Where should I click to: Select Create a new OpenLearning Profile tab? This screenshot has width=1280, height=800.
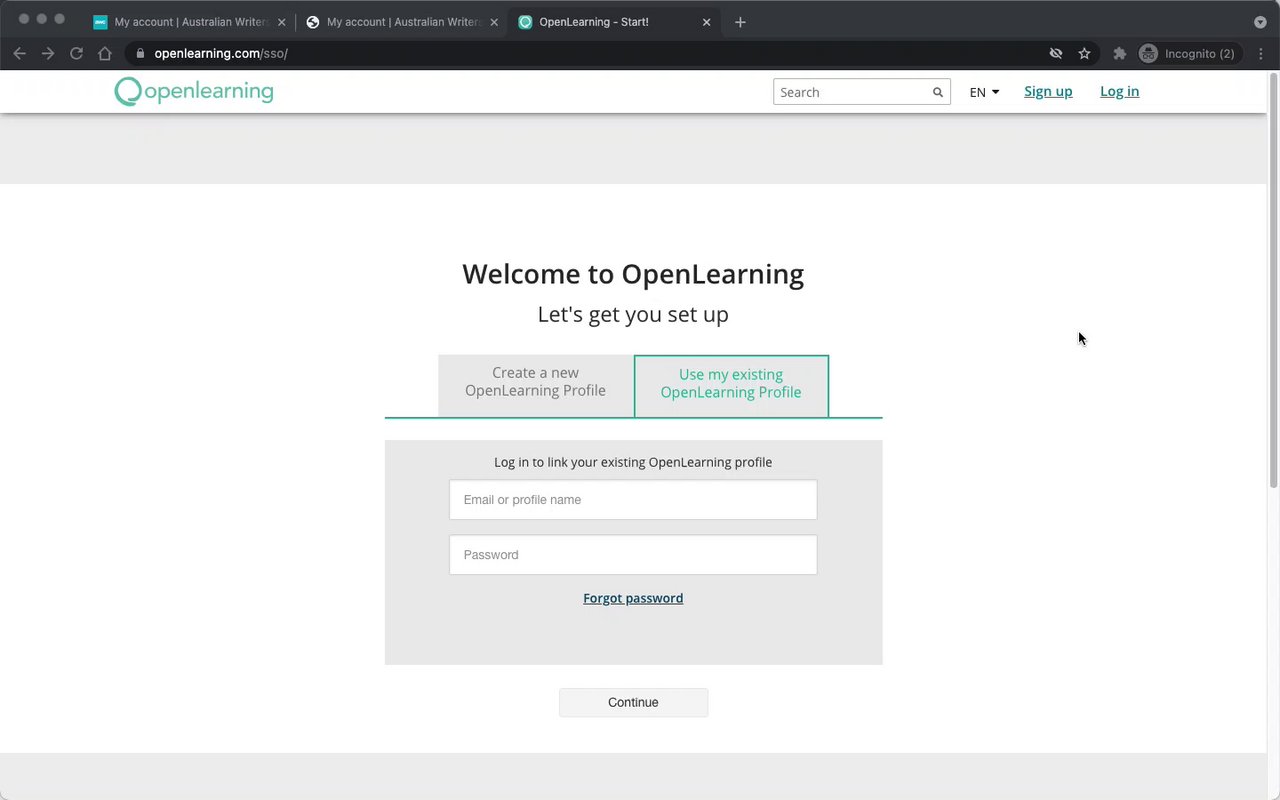coord(535,385)
